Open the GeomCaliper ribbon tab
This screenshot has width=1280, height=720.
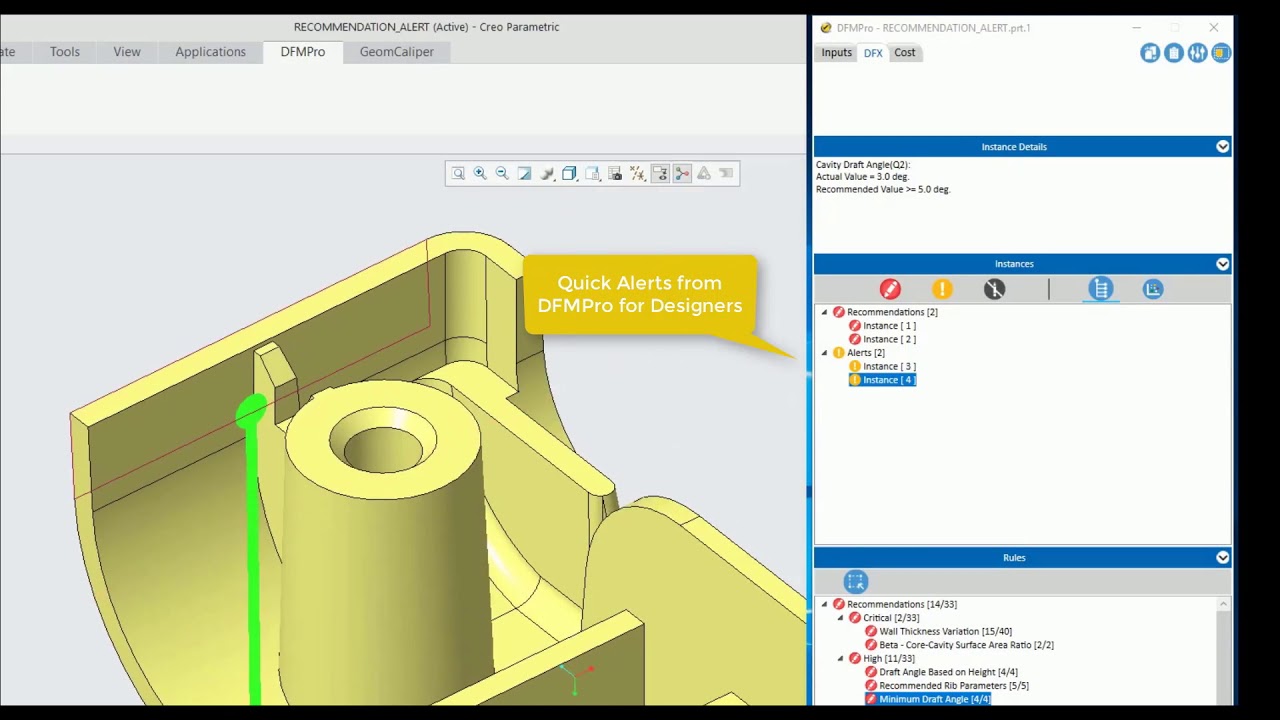pyautogui.click(x=396, y=52)
